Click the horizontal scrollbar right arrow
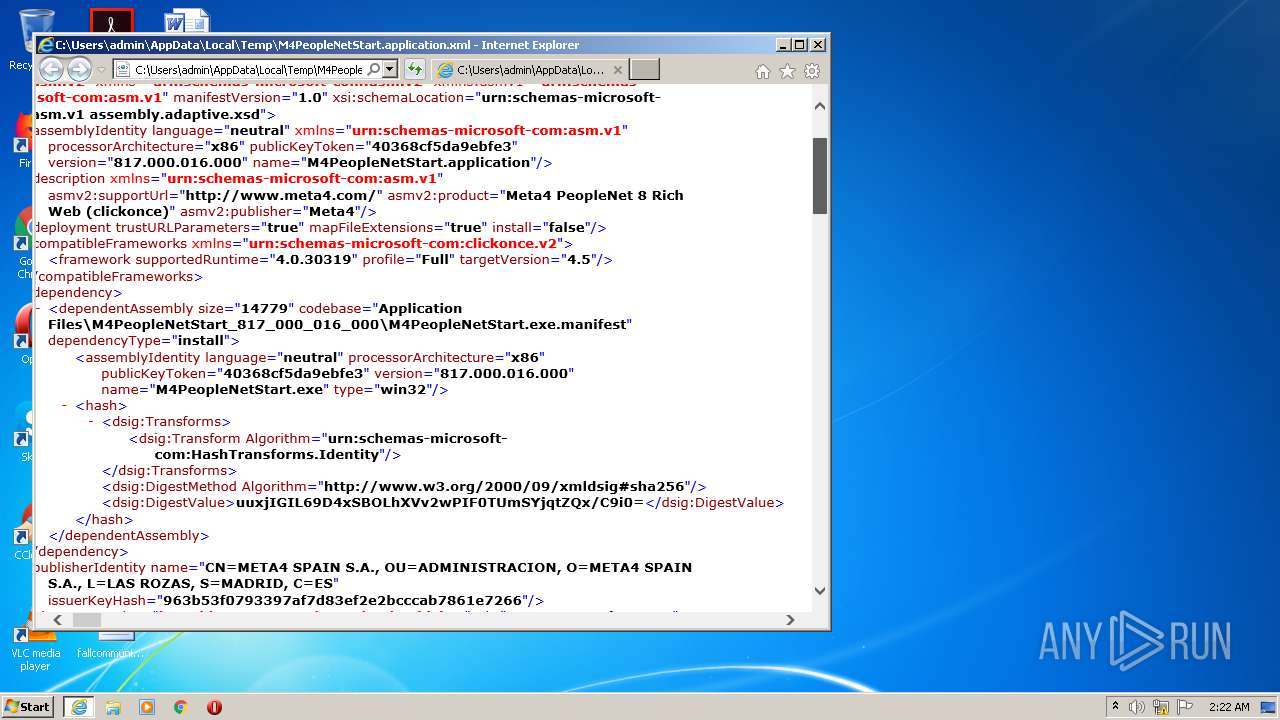Image resolution: width=1280 pixels, height=720 pixels. [x=790, y=620]
